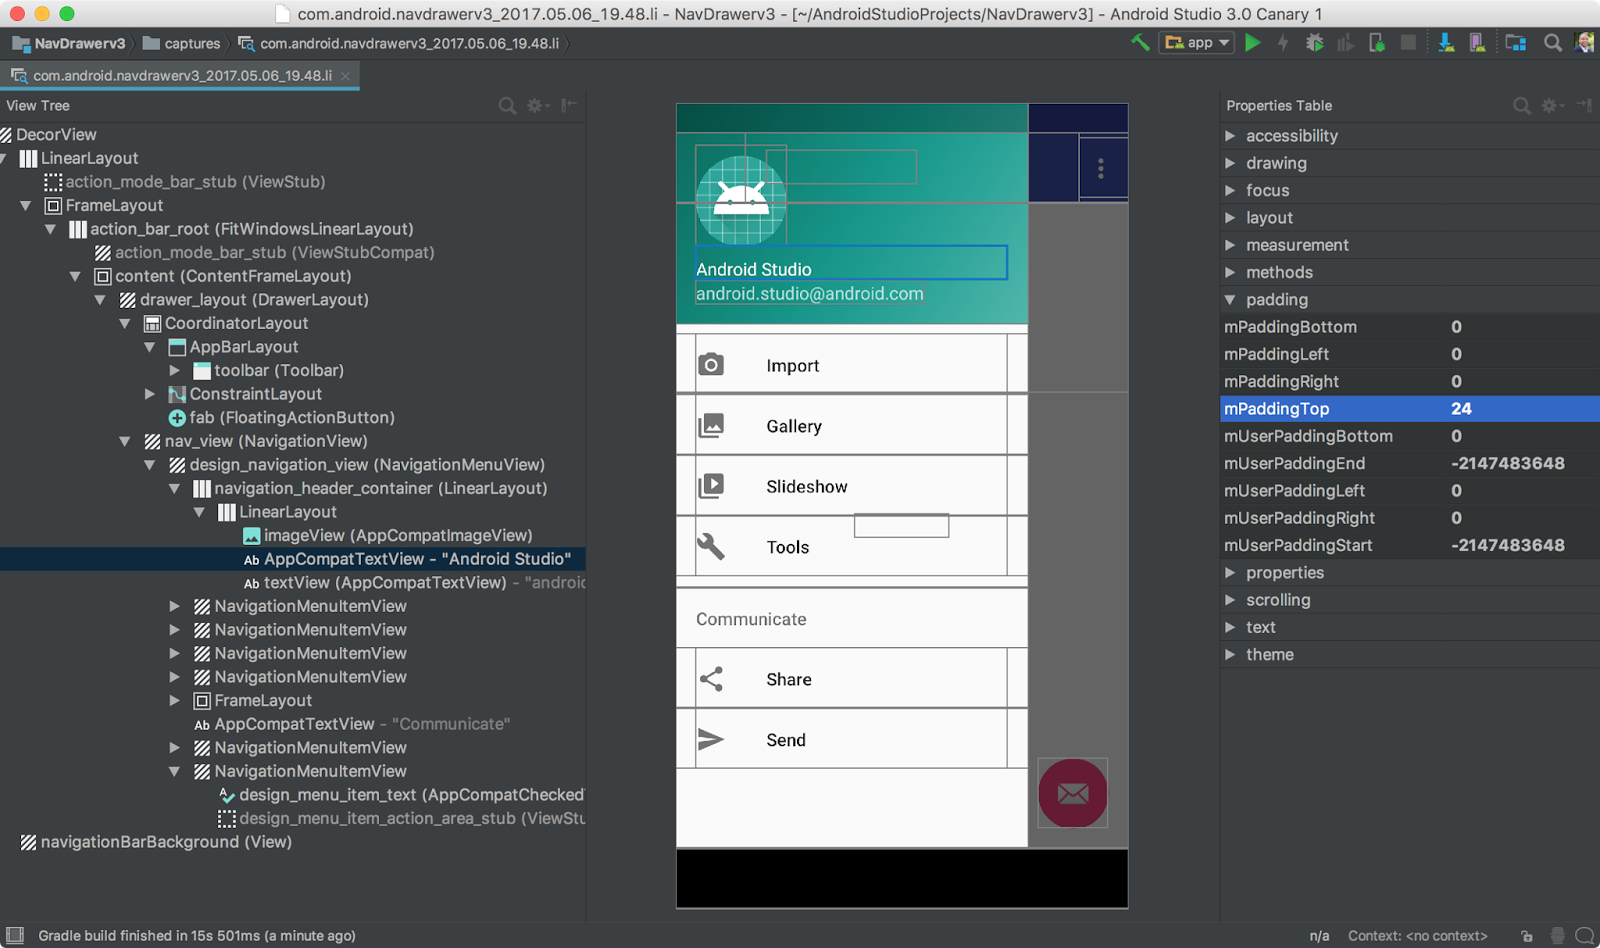Viewport: 1600px width, 948px height.
Task: Click the green Run app button
Action: coord(1253,43)
